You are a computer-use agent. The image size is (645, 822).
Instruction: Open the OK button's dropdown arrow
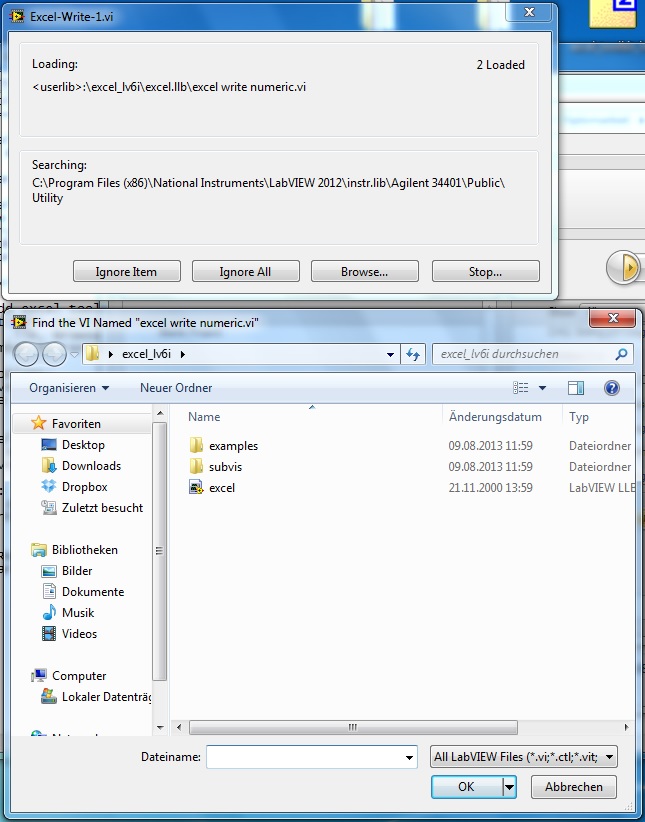(509, 786)
